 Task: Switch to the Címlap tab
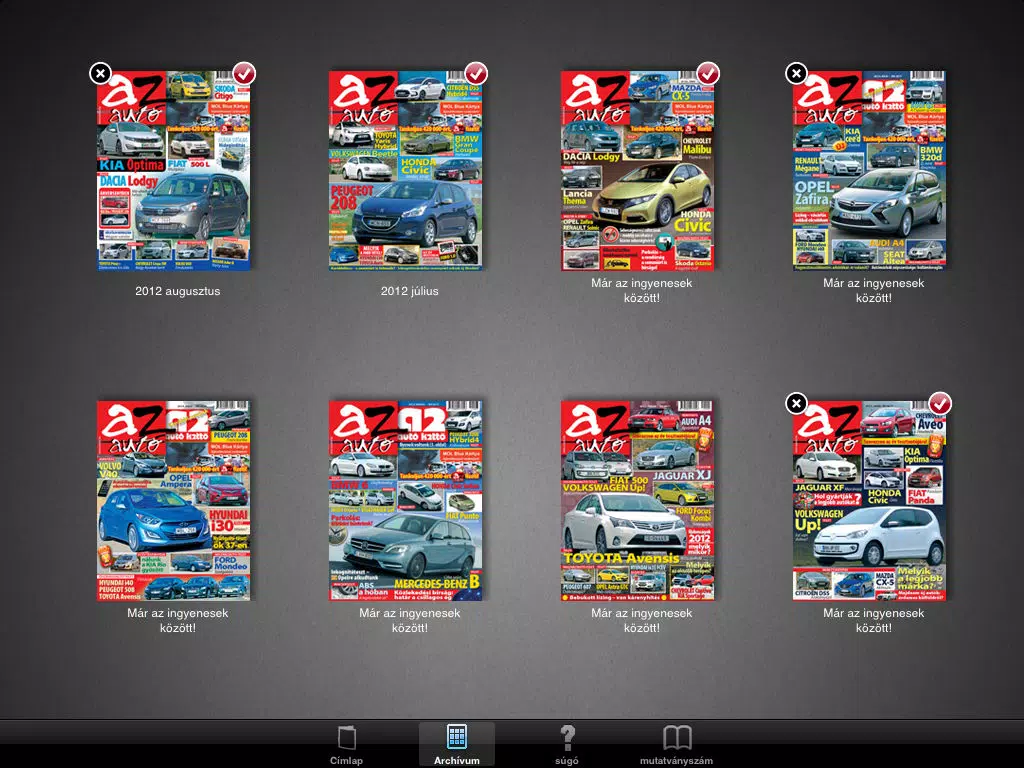pyautogui.click(x=346, y=744)
